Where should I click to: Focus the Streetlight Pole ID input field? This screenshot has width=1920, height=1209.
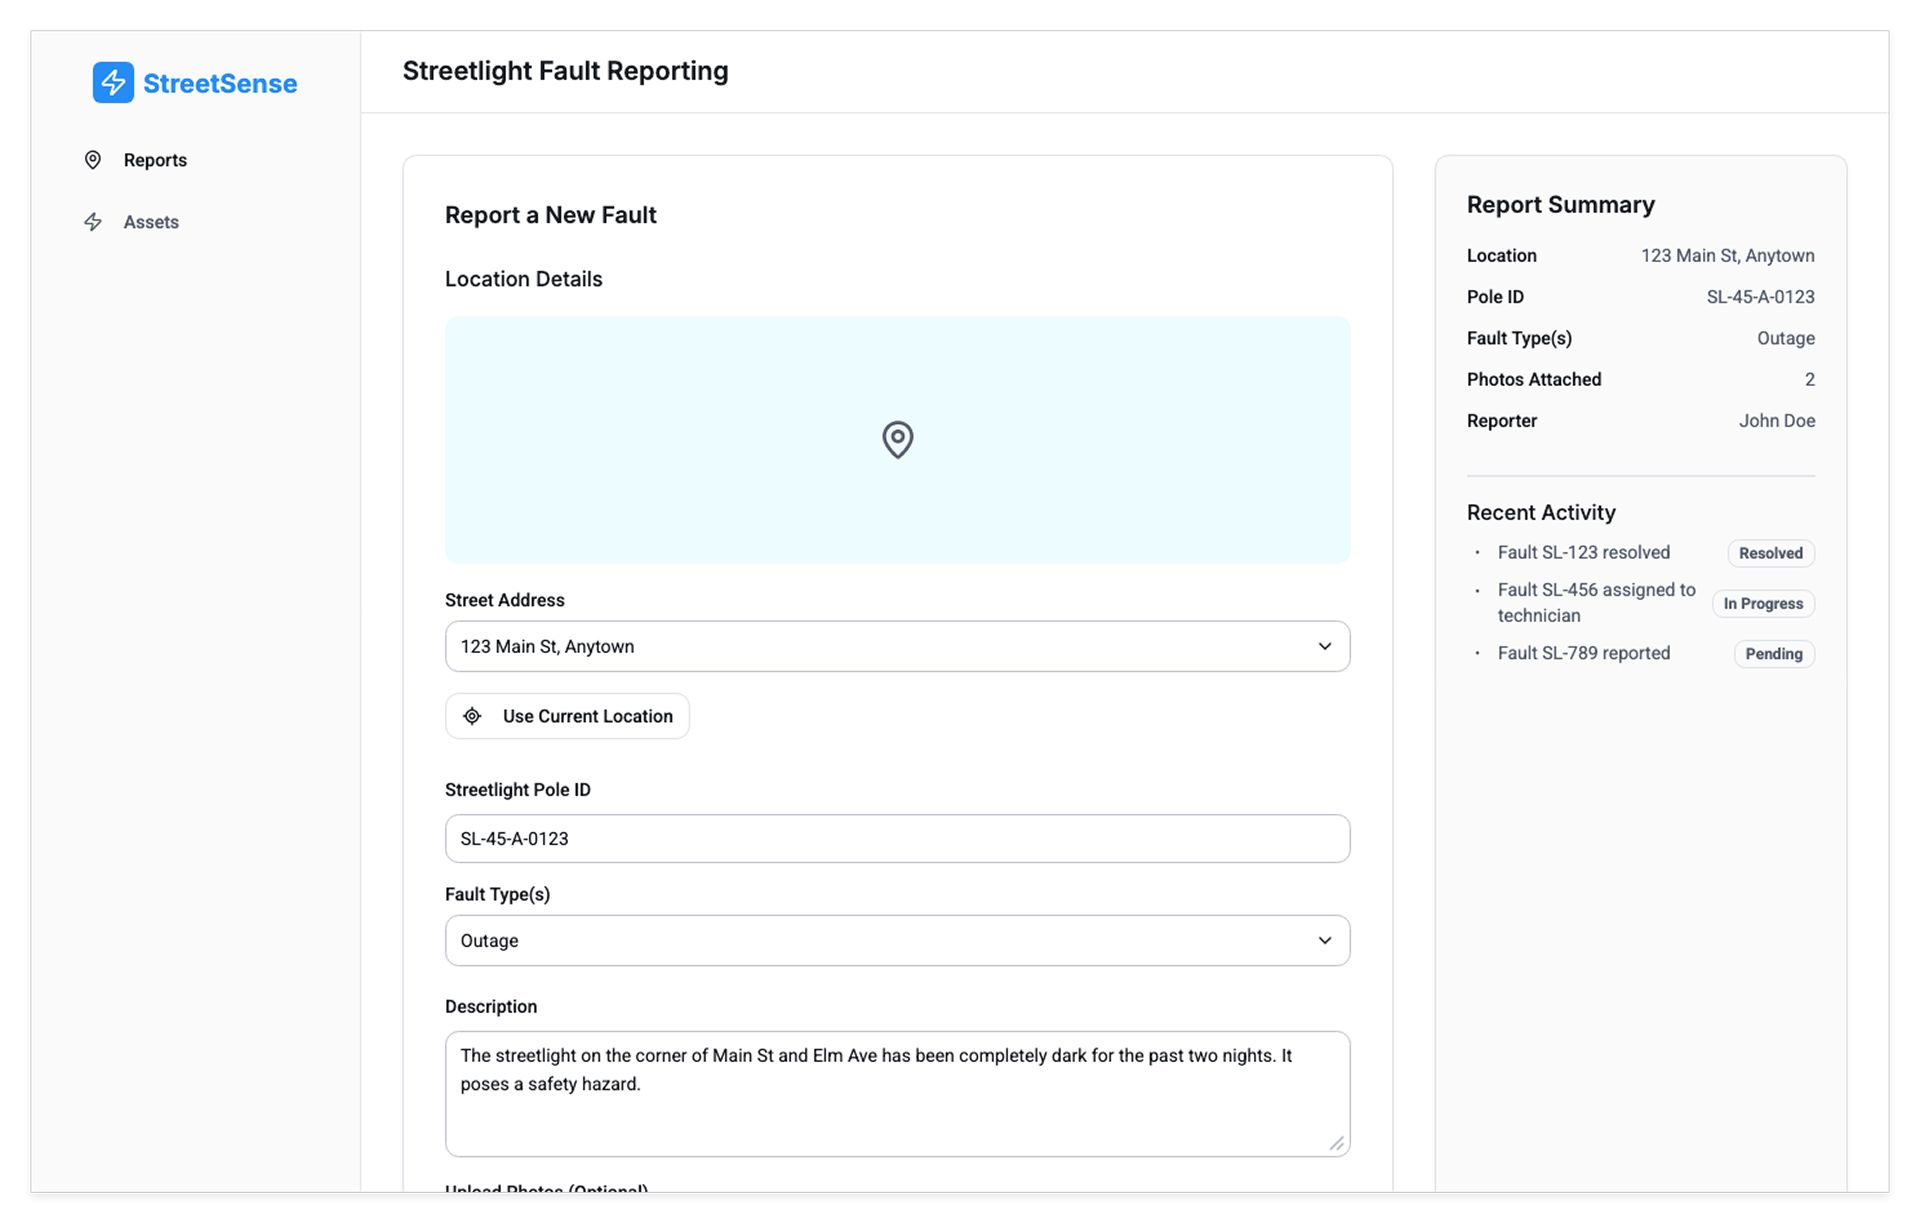pos(897,838)
